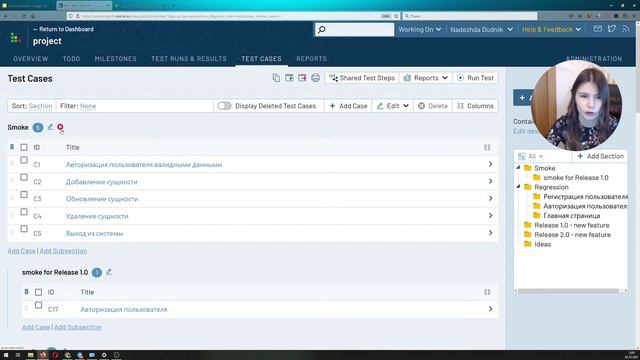Click the app logo icon near project
The width and height of the screenshot is (640, 360).
15,38
